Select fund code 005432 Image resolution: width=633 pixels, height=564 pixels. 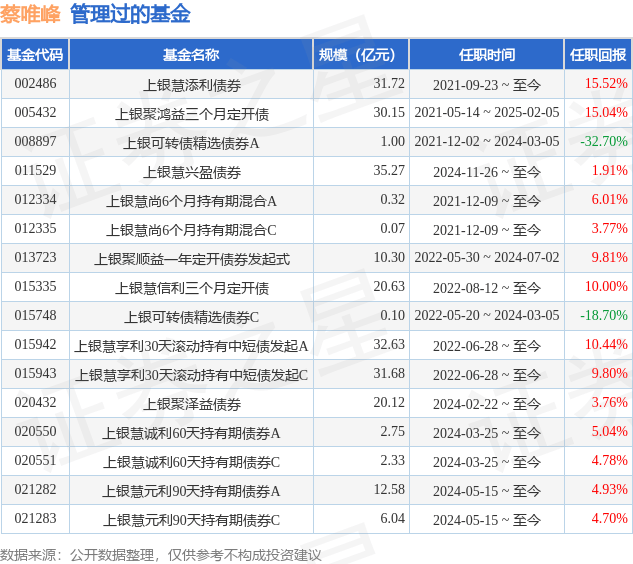[35, 113]
